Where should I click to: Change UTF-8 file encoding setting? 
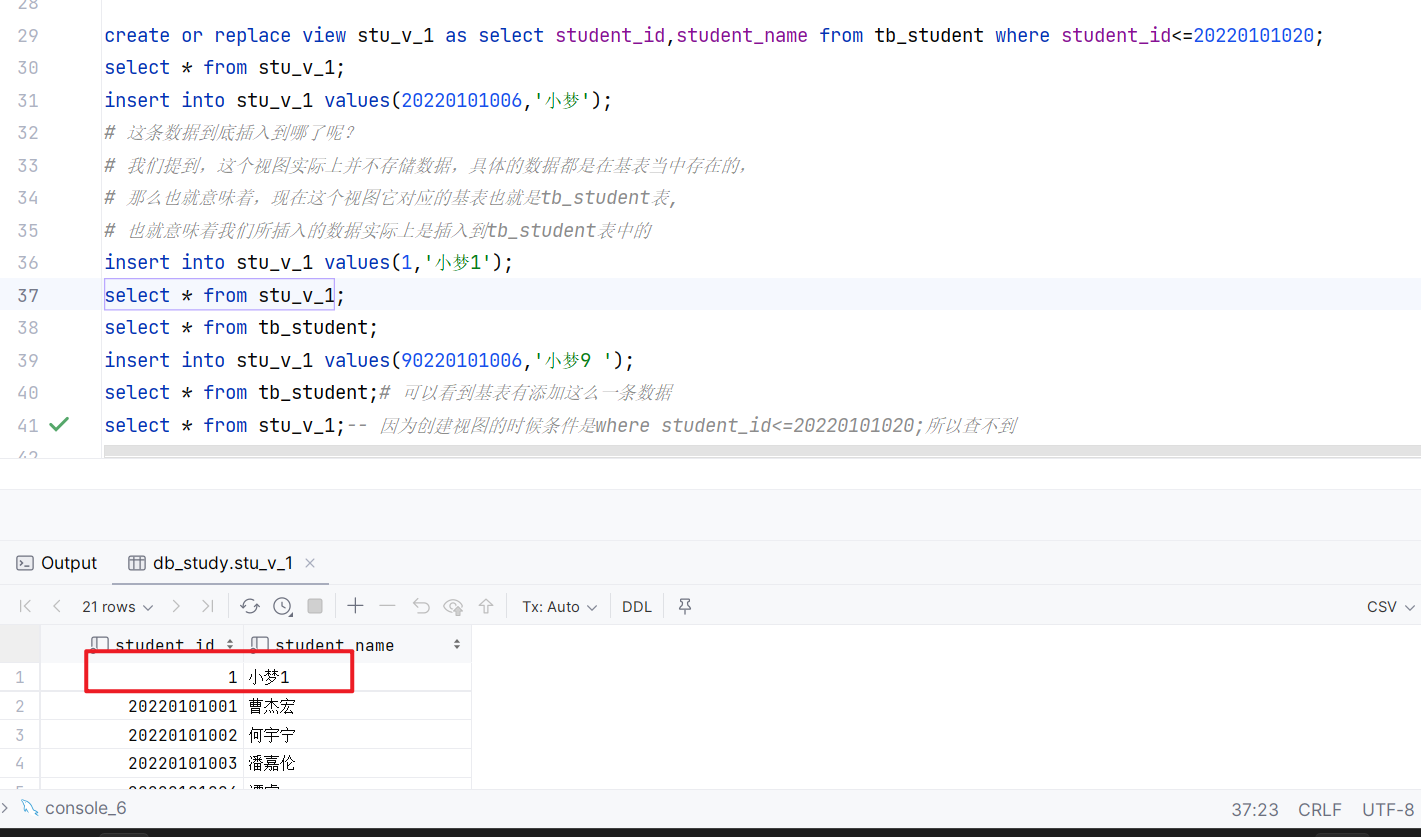[x=1388, y=809]
